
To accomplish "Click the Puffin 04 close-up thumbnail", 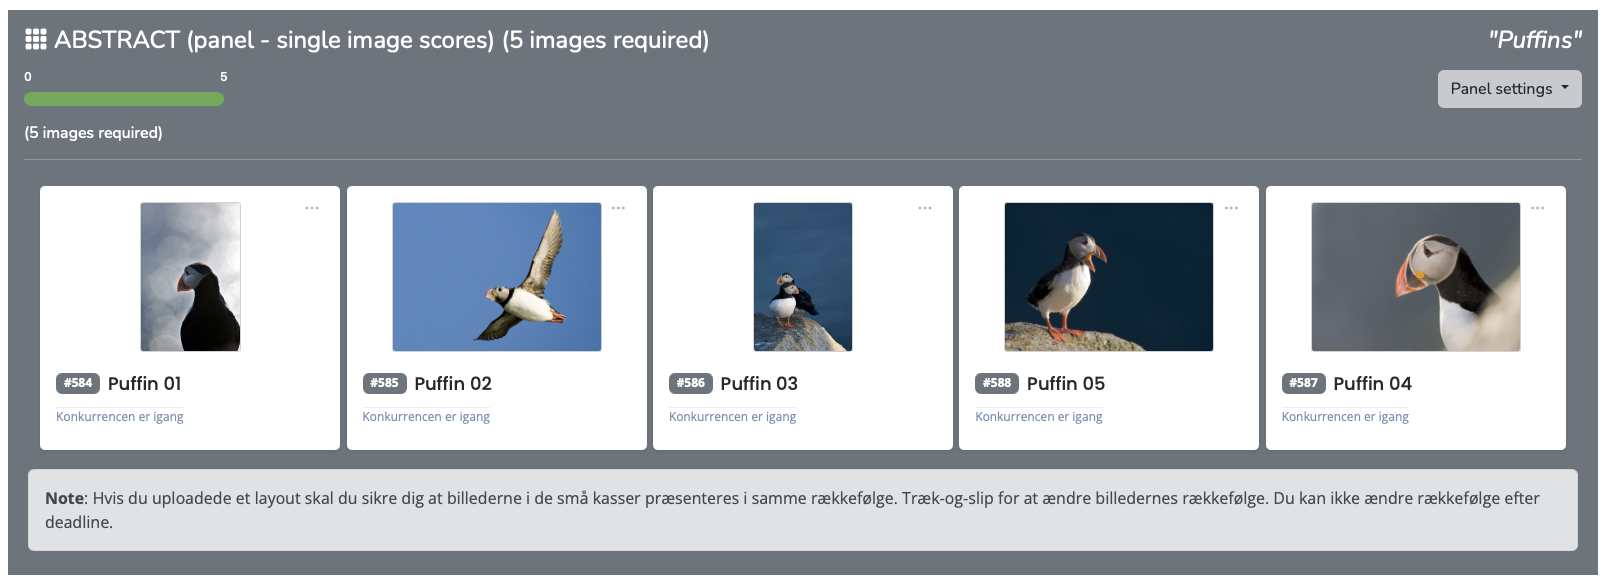I will coord(1415,277).
